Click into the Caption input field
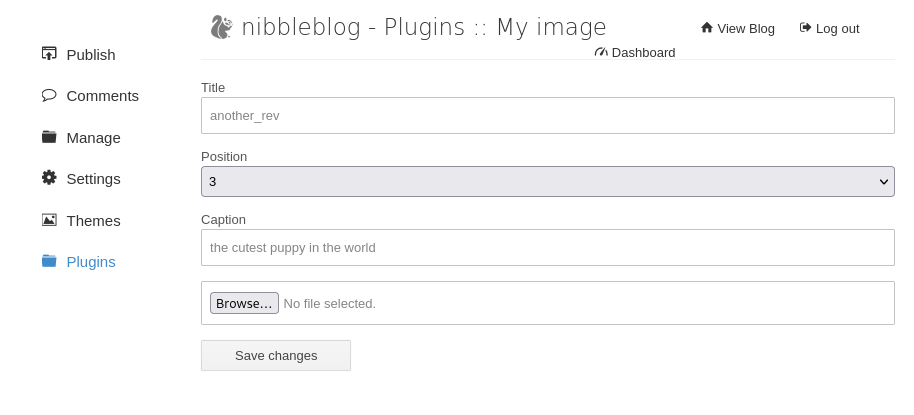The height and width of the screenshot is (415, 914). pyautogui.click(x=547, y=248)
